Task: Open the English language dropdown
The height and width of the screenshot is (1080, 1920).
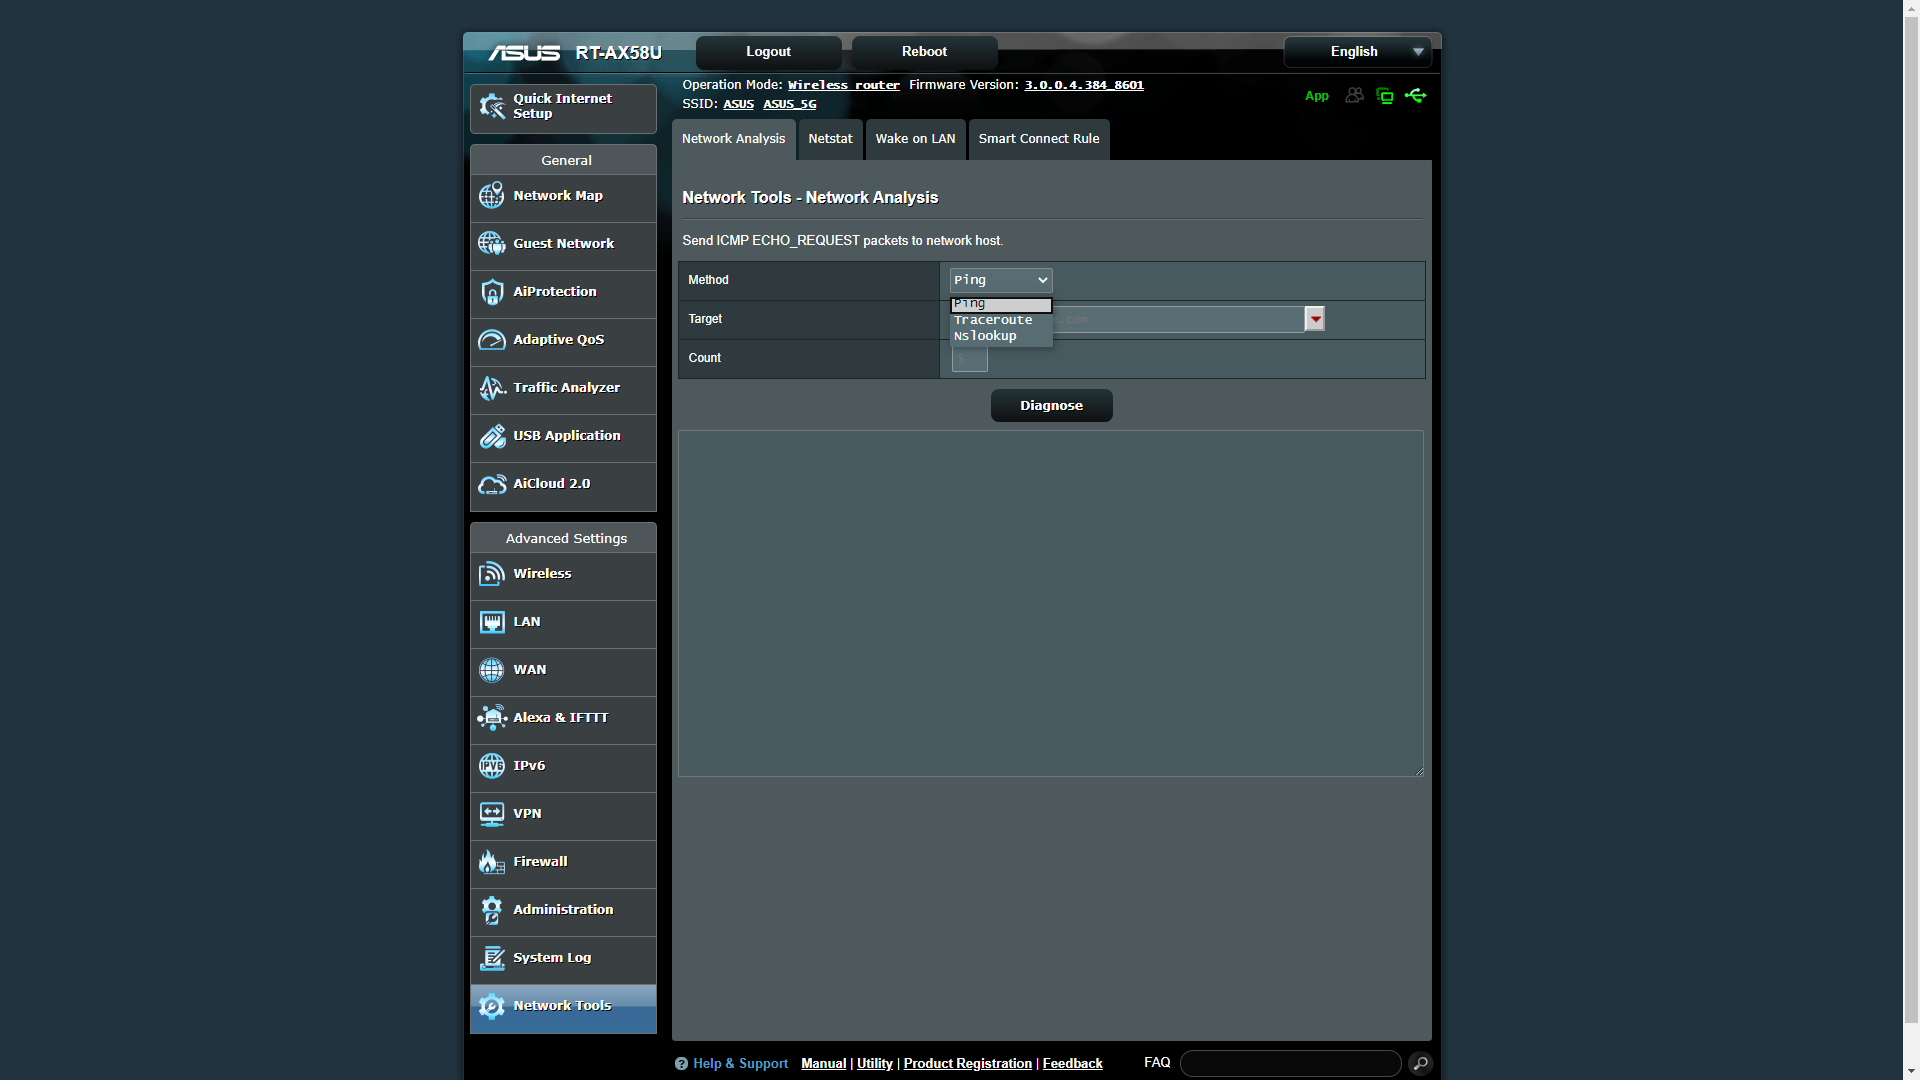Action: (x=1357, y=52)
